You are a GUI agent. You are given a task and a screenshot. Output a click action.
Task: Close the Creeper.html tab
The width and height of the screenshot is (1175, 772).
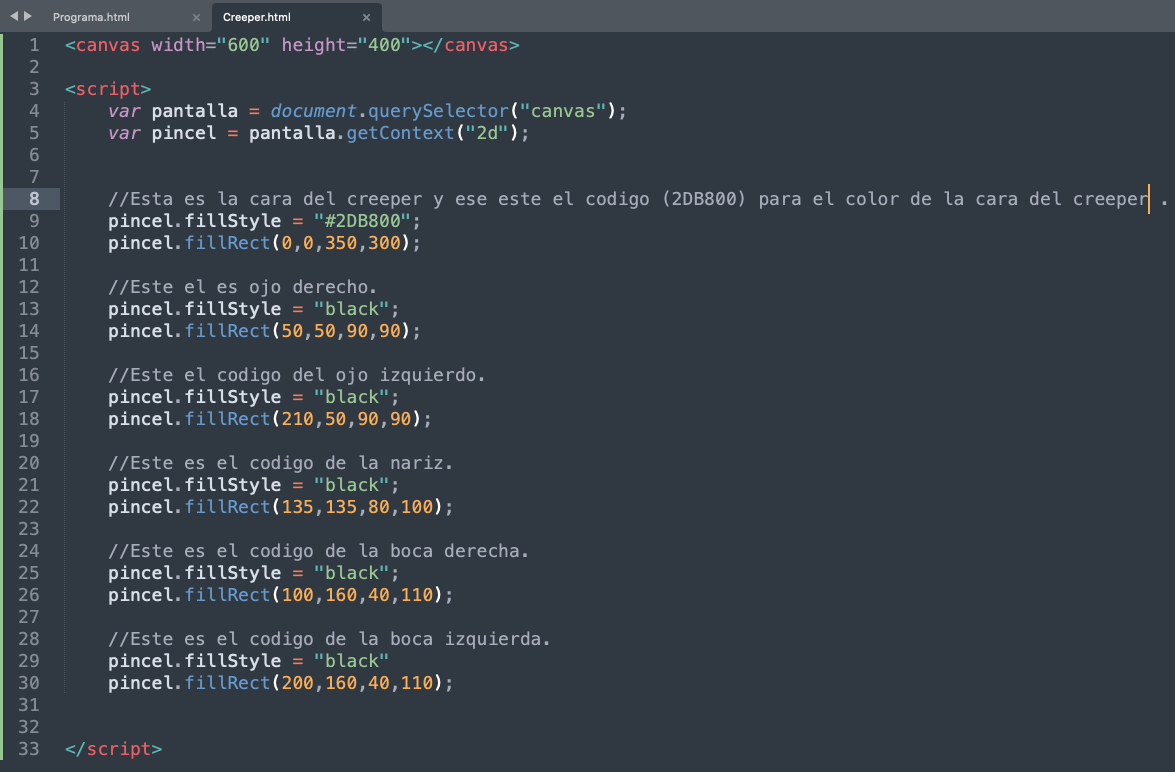tap(366, 17)
